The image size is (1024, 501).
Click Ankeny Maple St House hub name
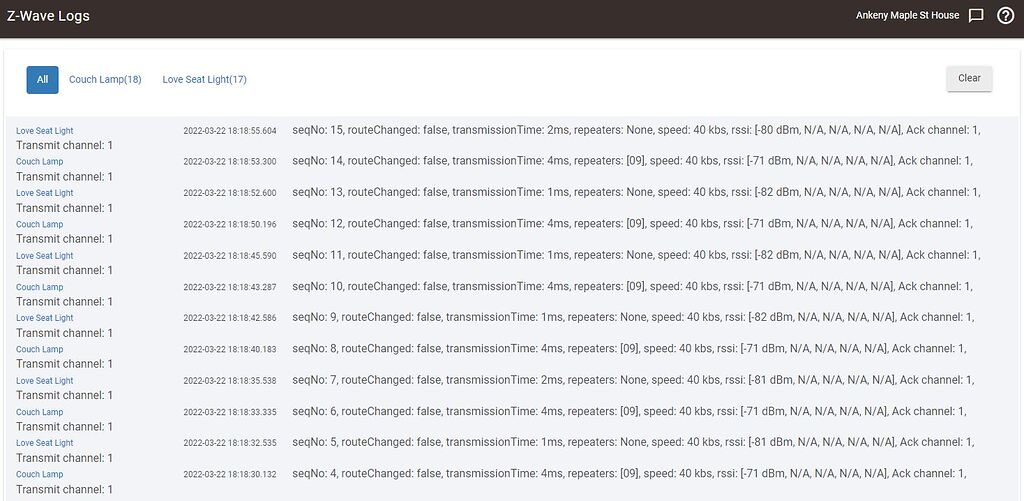coord(907,16)
